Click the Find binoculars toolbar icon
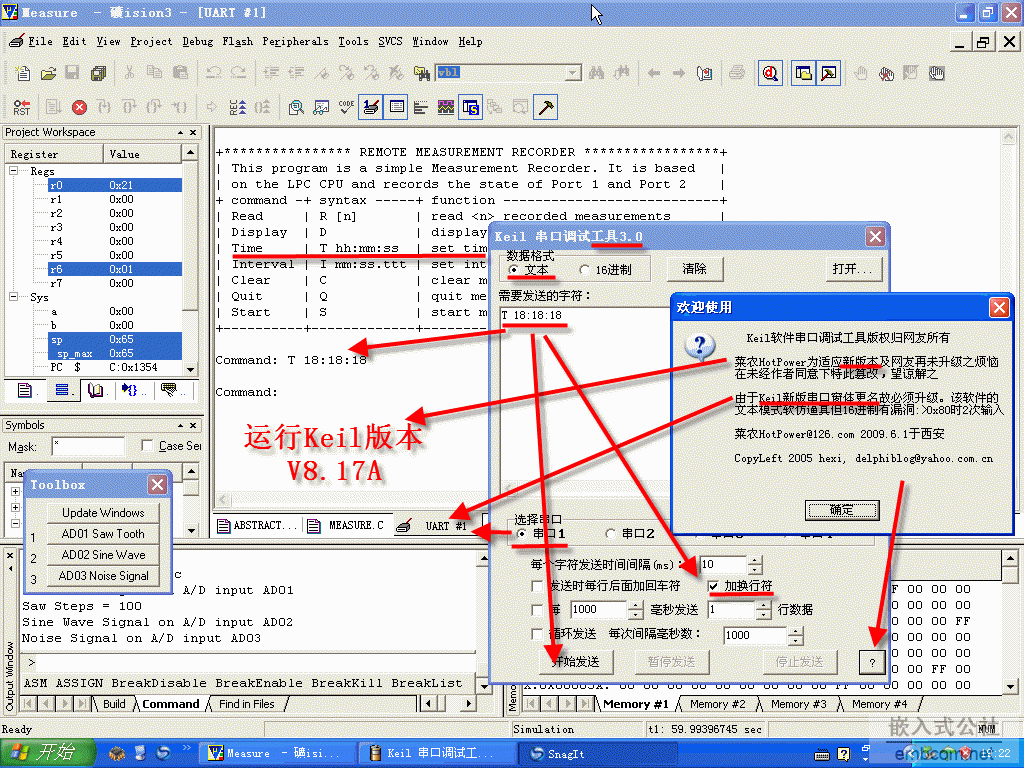Screen dimensions: 1024x768 596,73
